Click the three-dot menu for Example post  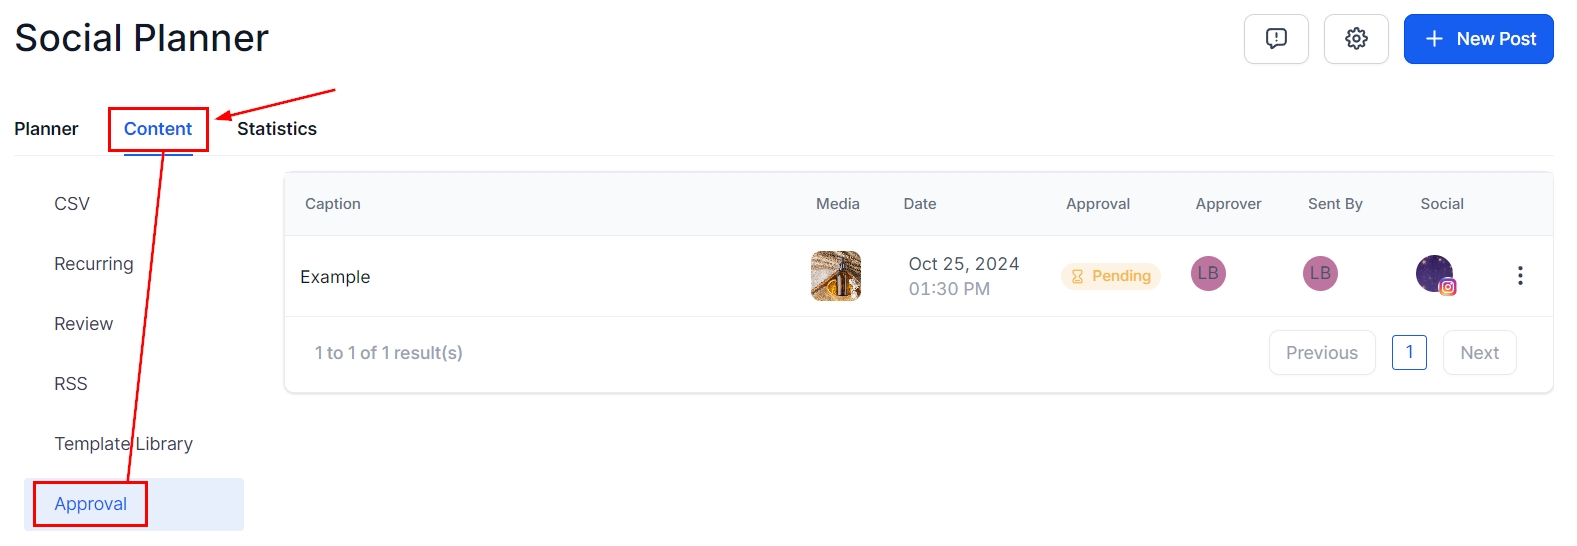1520,276
